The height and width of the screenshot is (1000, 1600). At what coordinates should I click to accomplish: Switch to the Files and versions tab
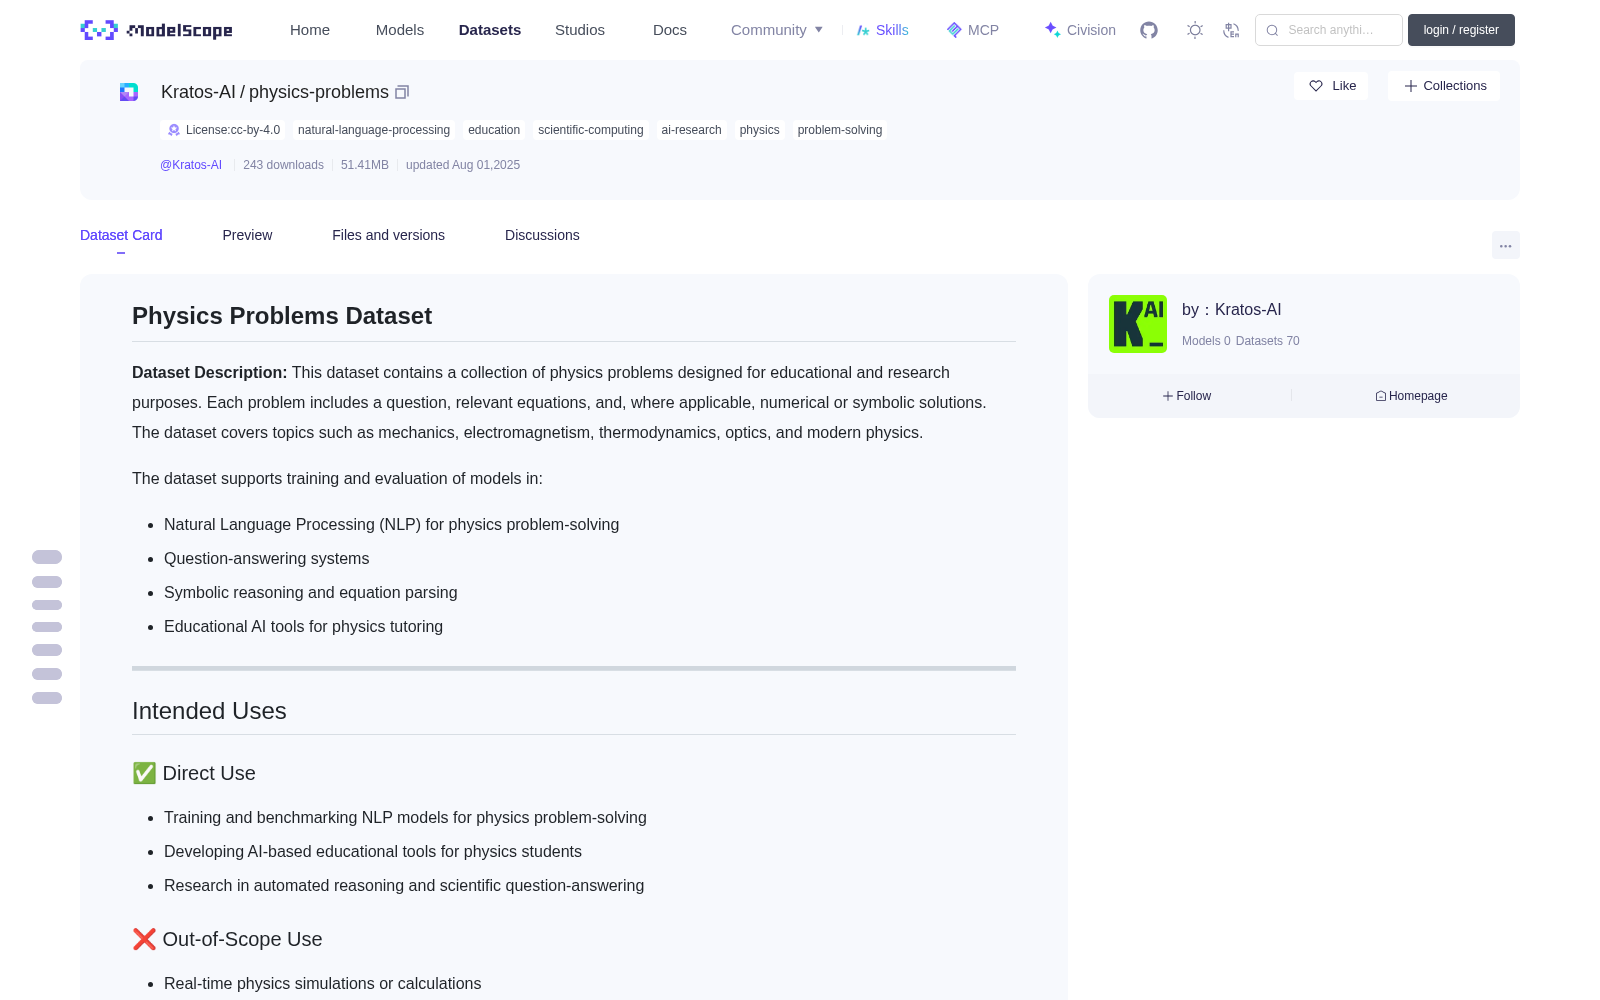point(388,235)
